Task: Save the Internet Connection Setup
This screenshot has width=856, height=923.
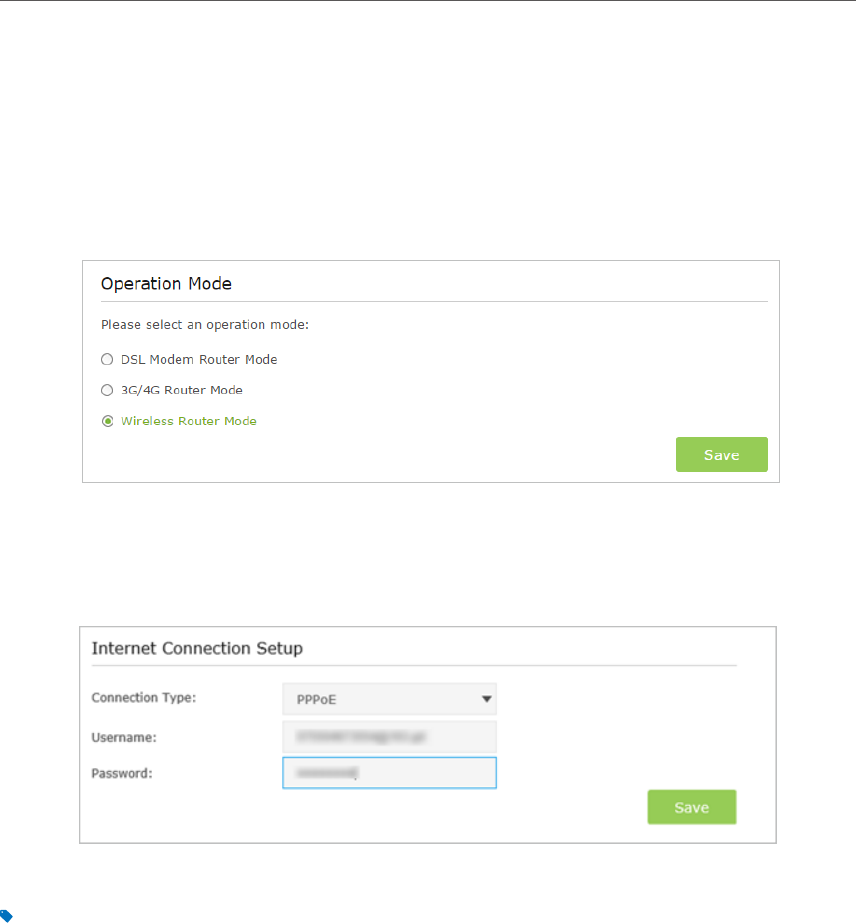Action: 691,807
